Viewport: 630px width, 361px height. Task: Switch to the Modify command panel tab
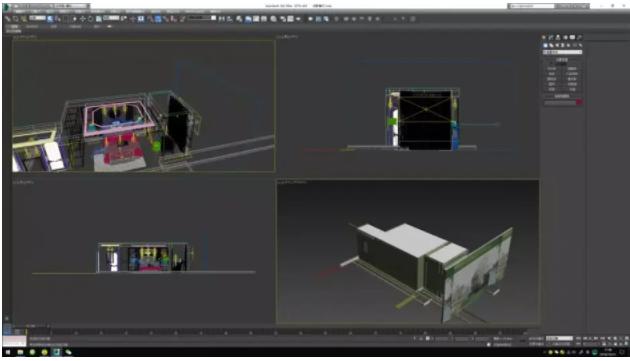(x=551, y=37)
